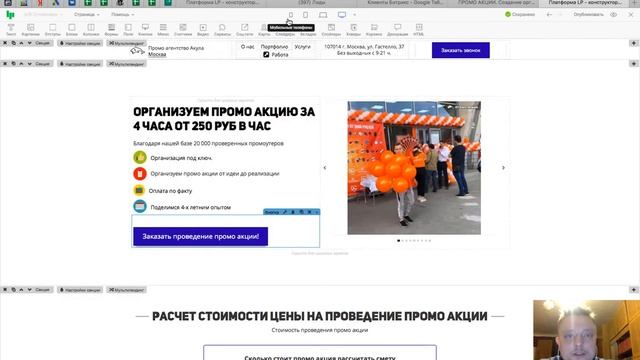Open the Помощь dropdown menu

(122, 14)
